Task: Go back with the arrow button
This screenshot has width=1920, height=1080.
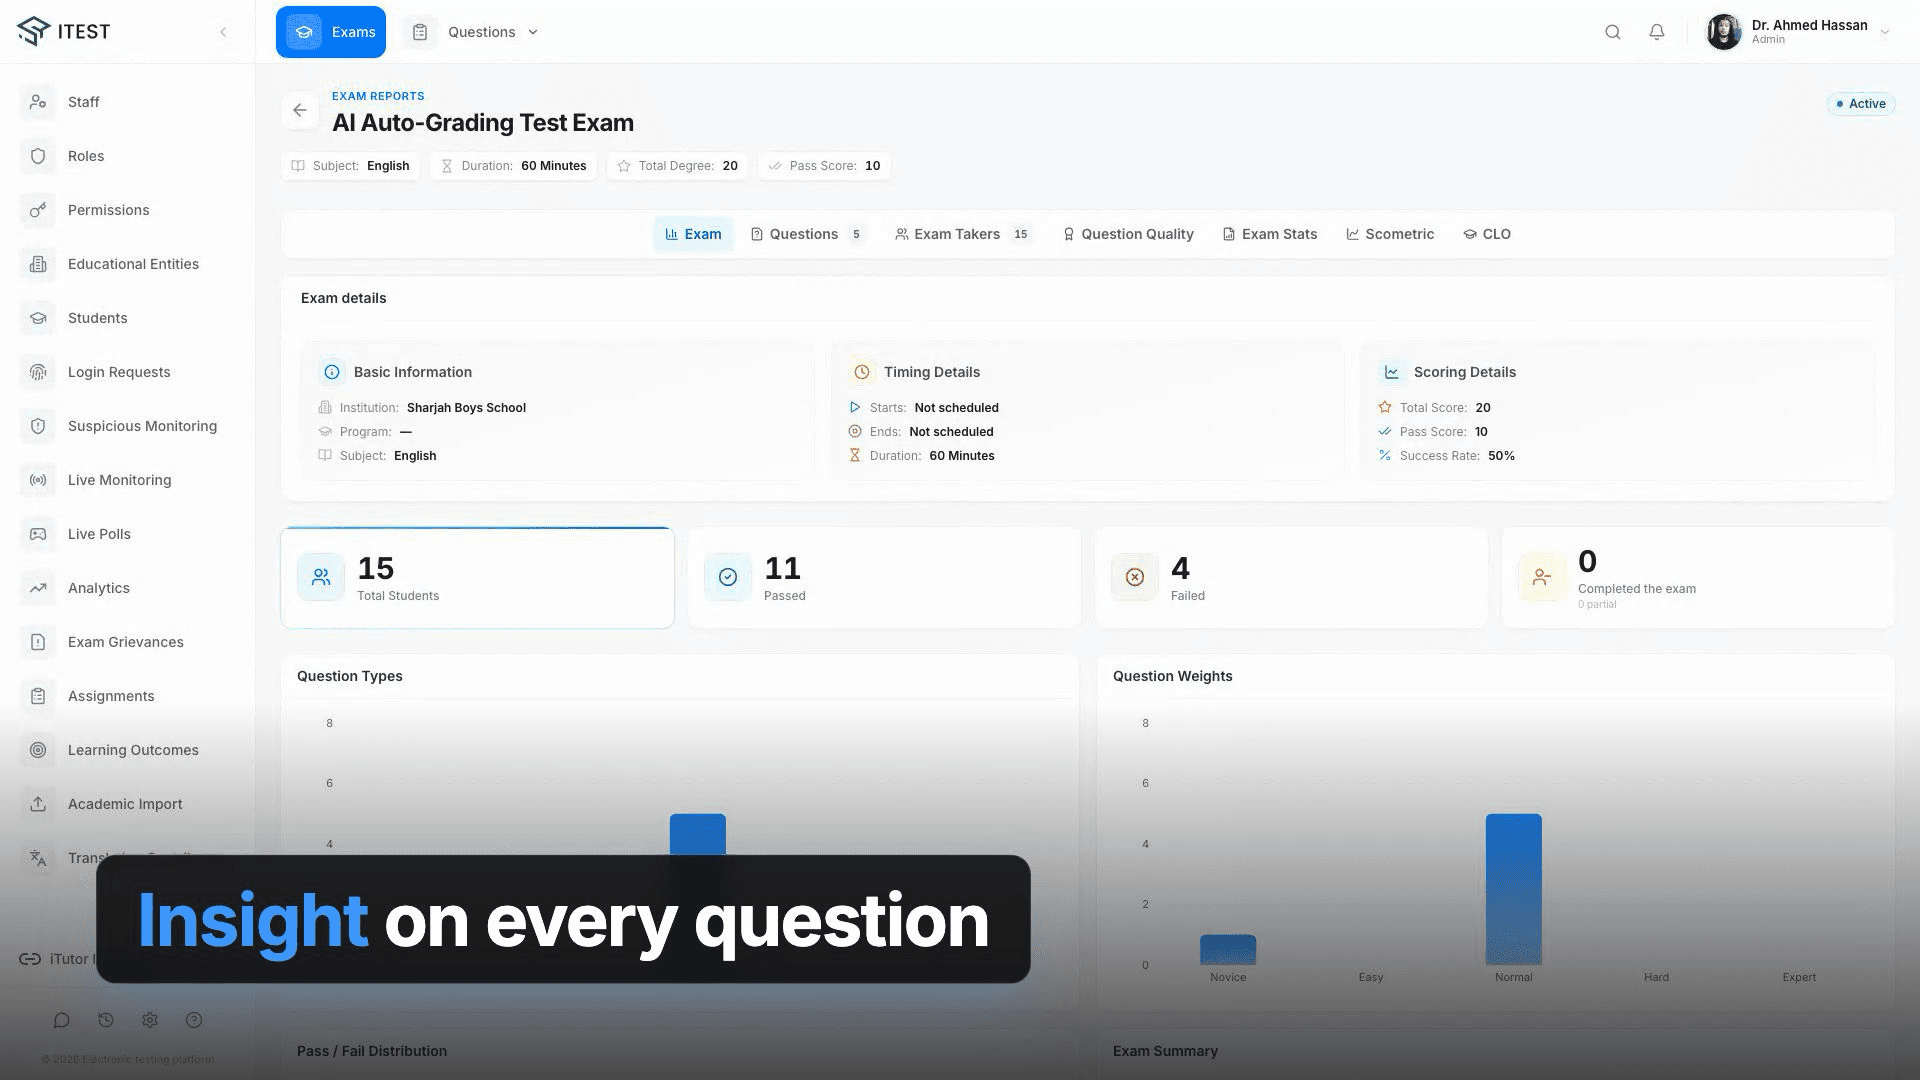Action: pos(300,110)
